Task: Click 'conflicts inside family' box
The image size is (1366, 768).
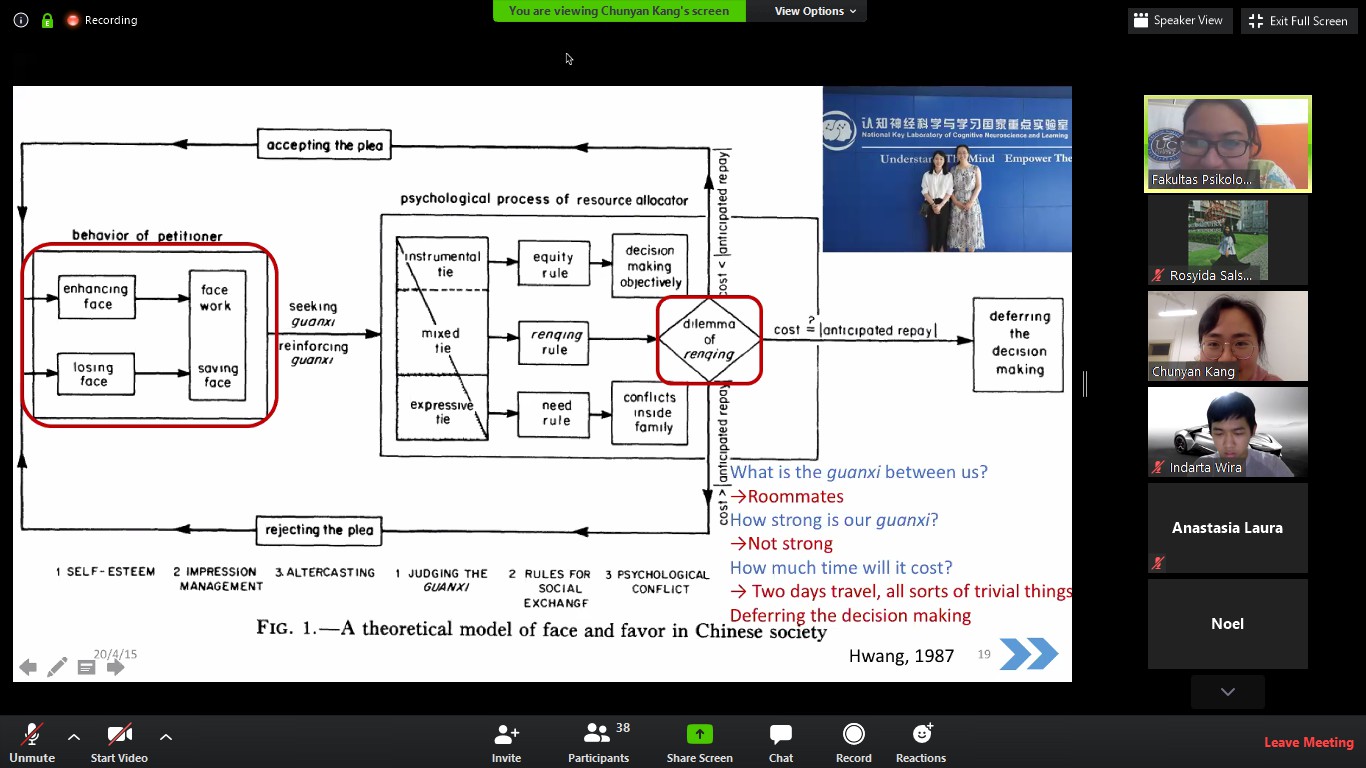Action: pyautogui.click(x=649, y=412)
